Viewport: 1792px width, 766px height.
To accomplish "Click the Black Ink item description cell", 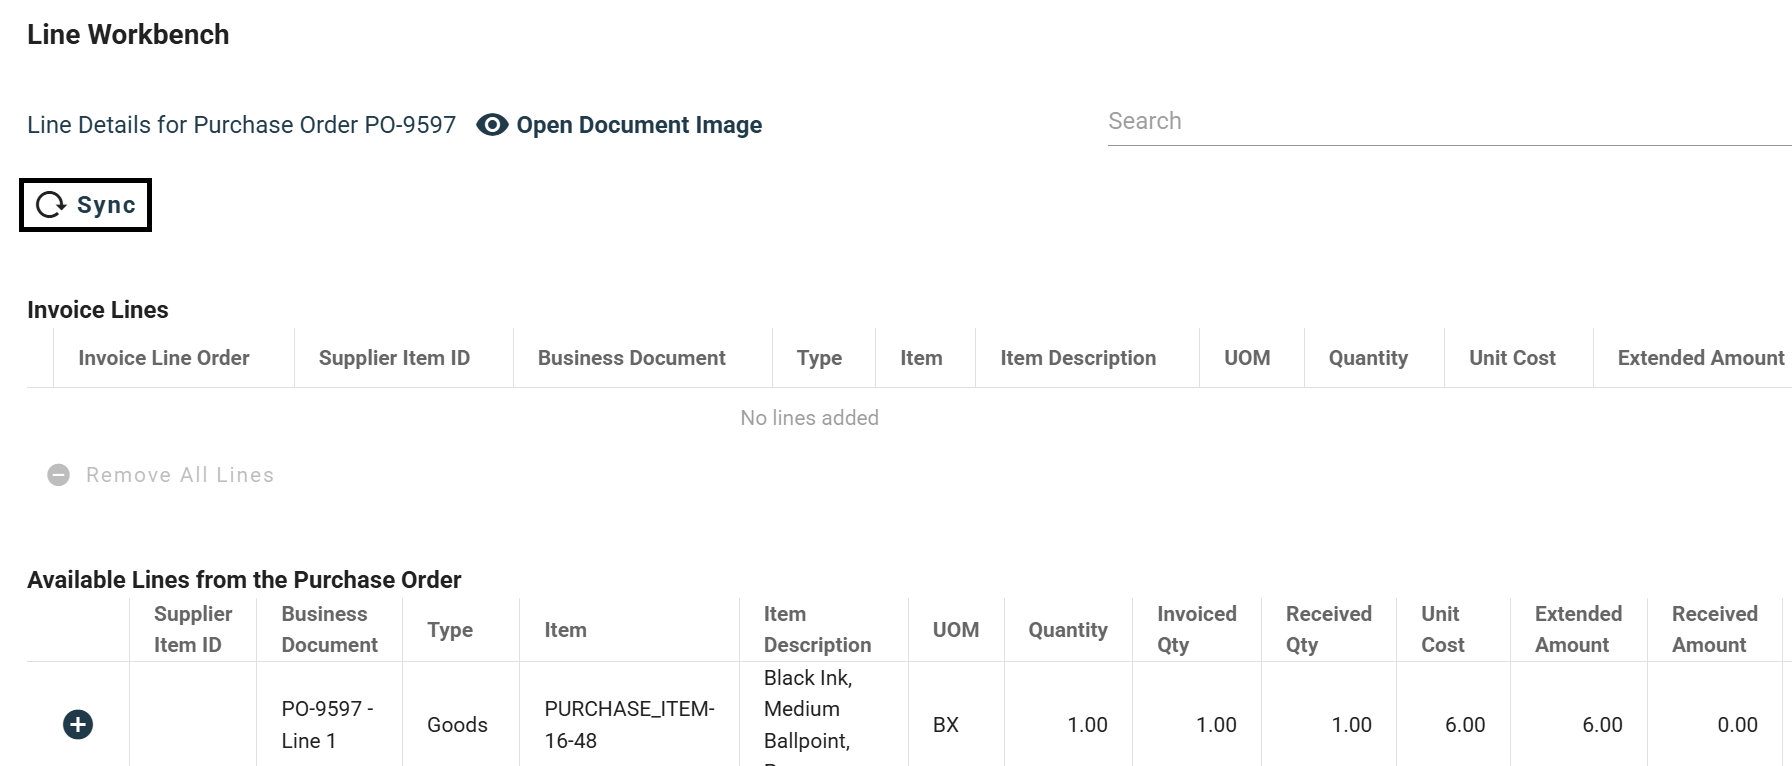I will coord(808,710).
